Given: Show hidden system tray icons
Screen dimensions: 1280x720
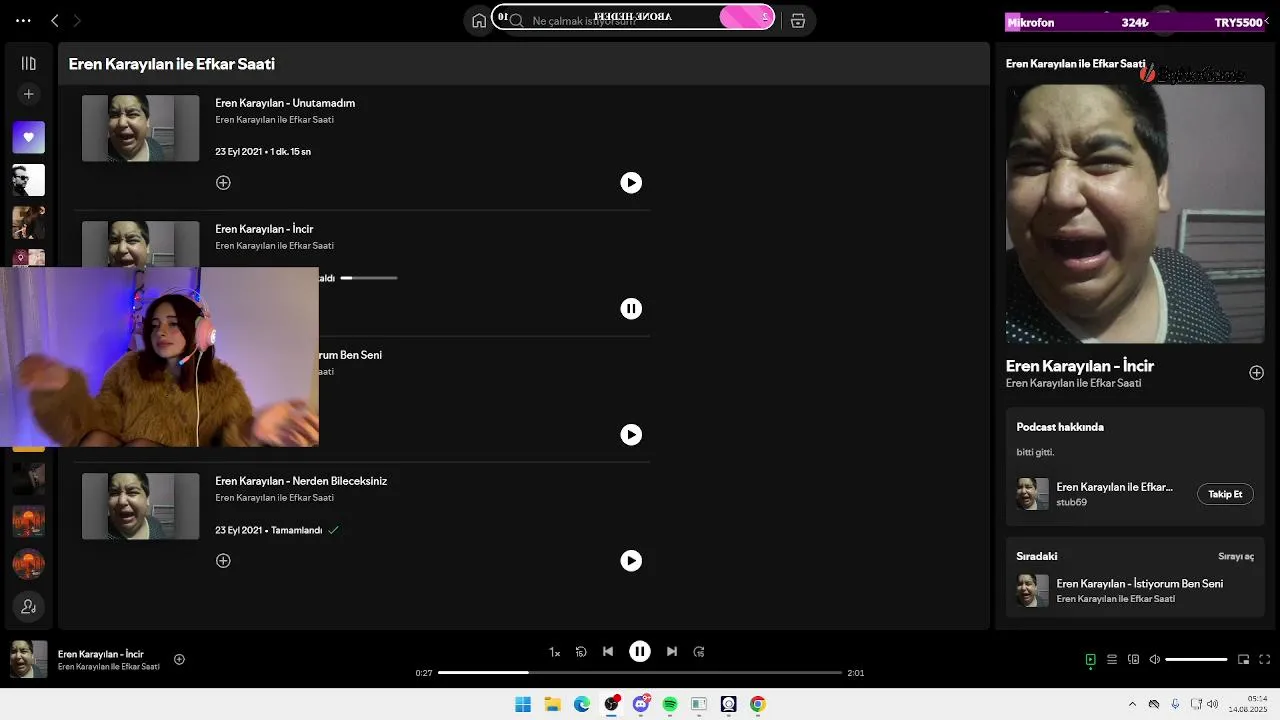Looking at the screenshot, I should pyautogui.click(x=1132, y=704).
